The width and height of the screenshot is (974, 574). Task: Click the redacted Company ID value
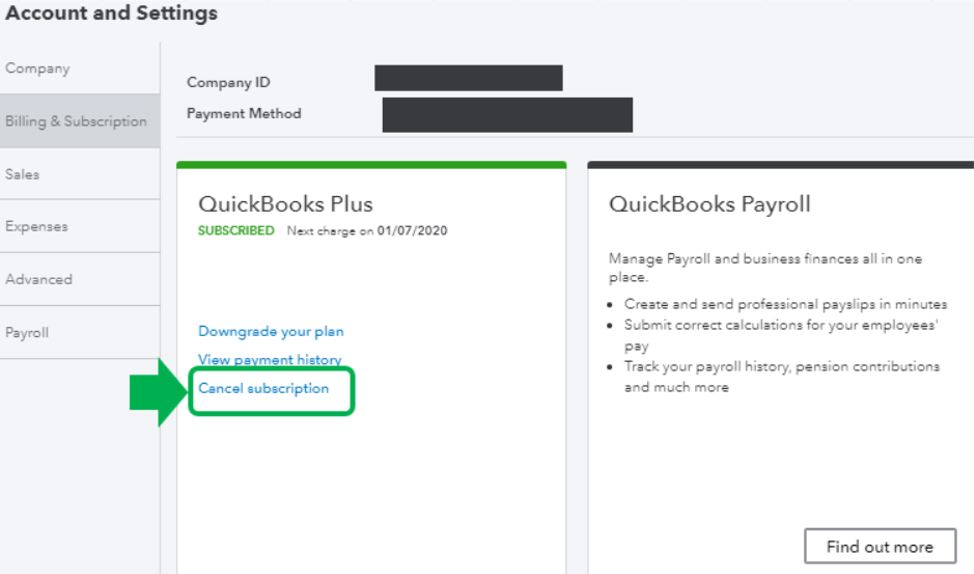click(x=468, y=78)
